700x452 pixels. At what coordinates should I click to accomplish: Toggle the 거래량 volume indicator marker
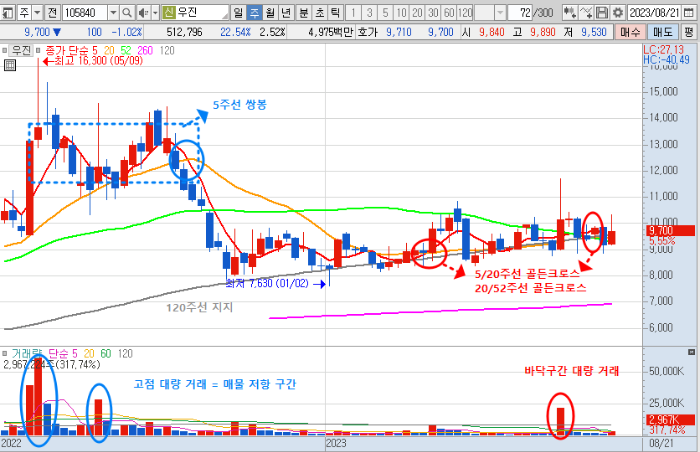pos(4,354)
